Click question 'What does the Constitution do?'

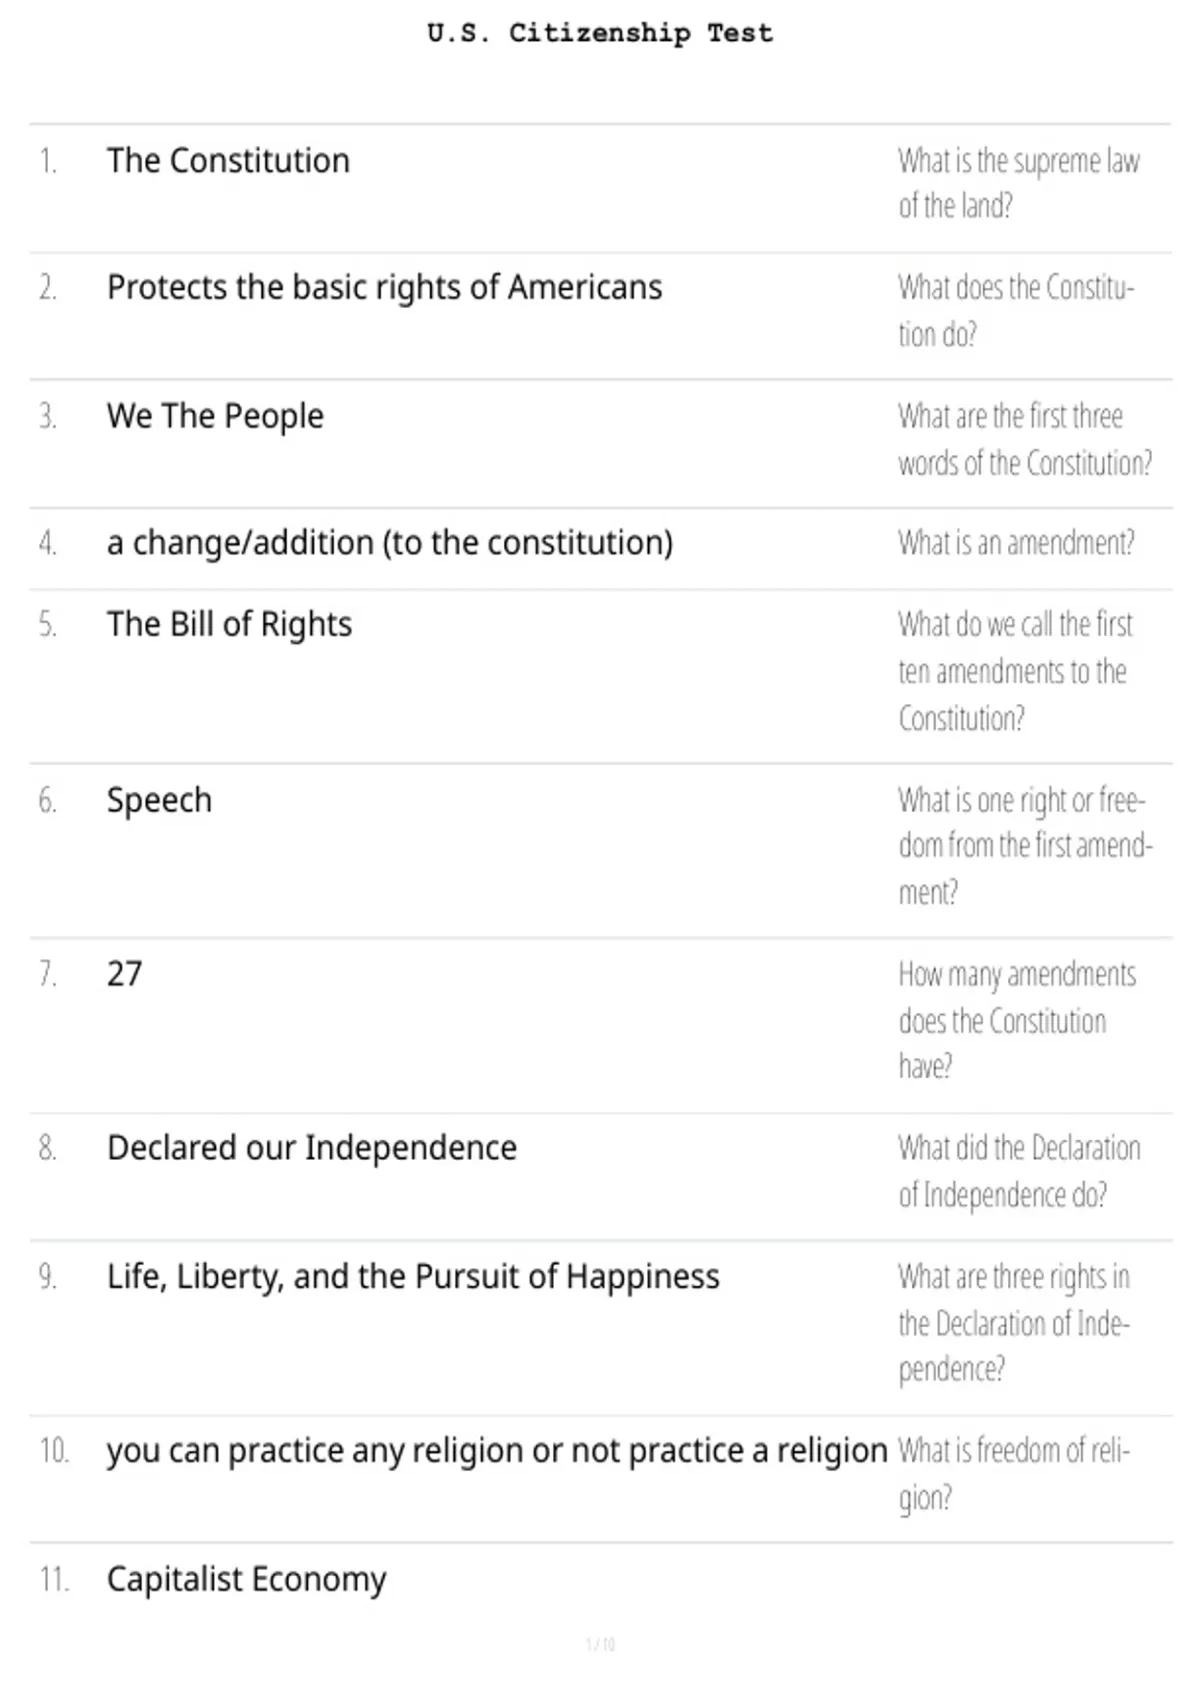coord(1016,311)
